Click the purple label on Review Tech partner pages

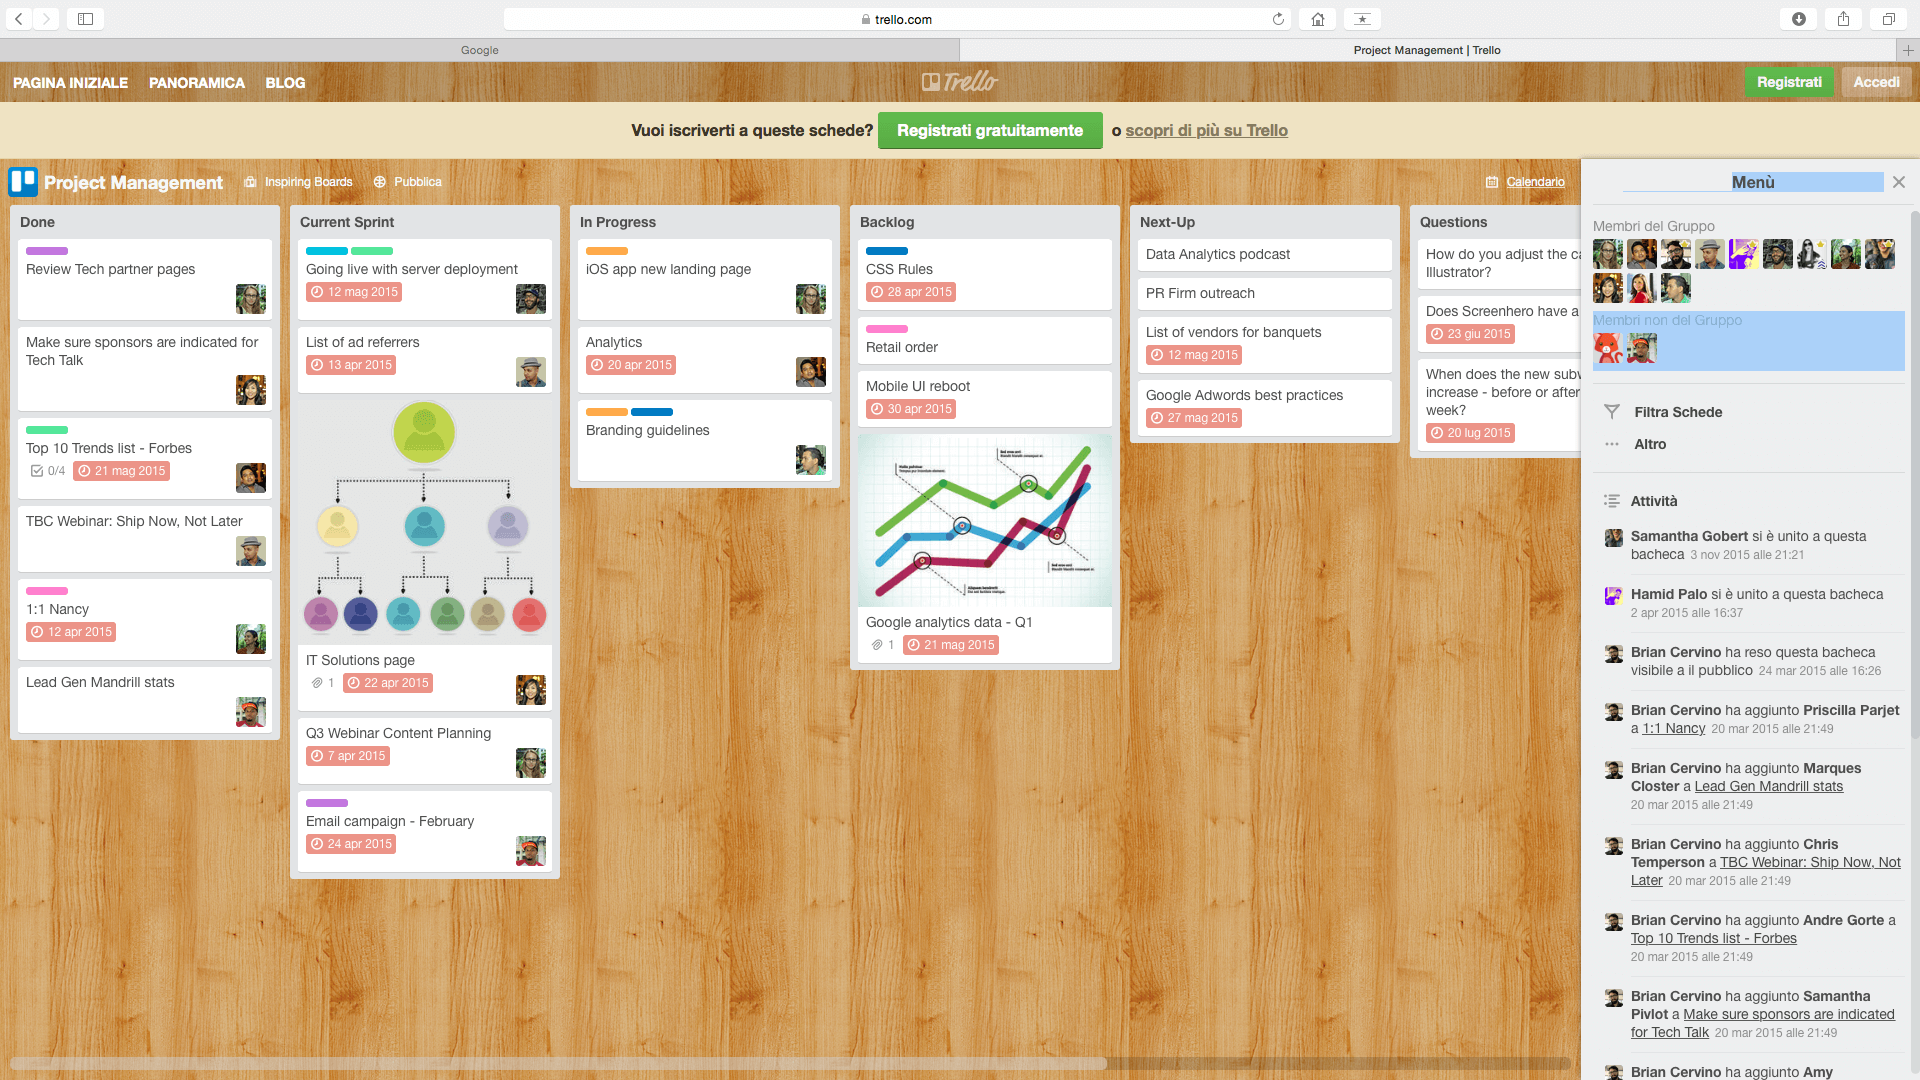click(47, 251)
